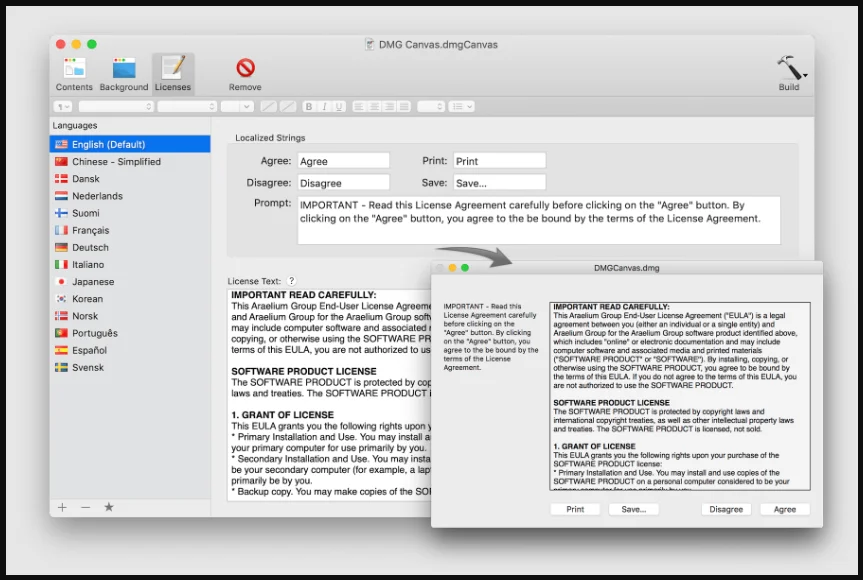Open the font typeface popup
The image size is (863, 580).
click(x=187, y=106)
